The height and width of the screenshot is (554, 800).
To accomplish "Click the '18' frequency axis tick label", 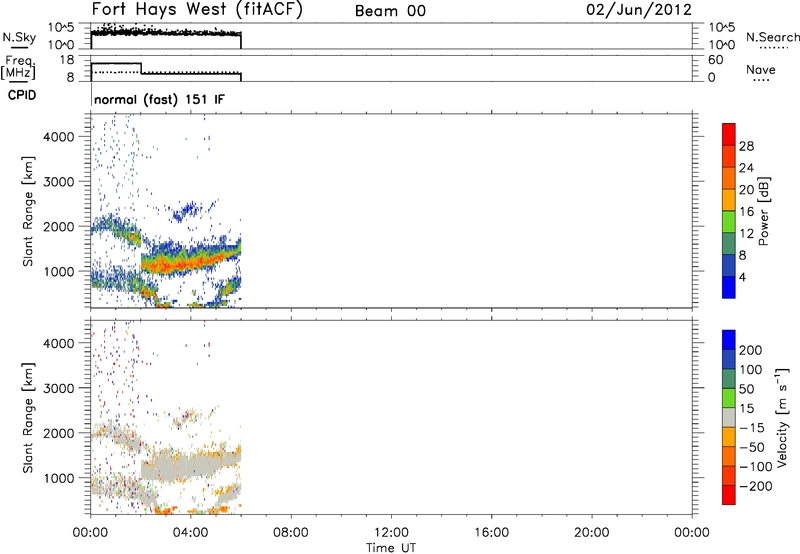I will 67,60.
